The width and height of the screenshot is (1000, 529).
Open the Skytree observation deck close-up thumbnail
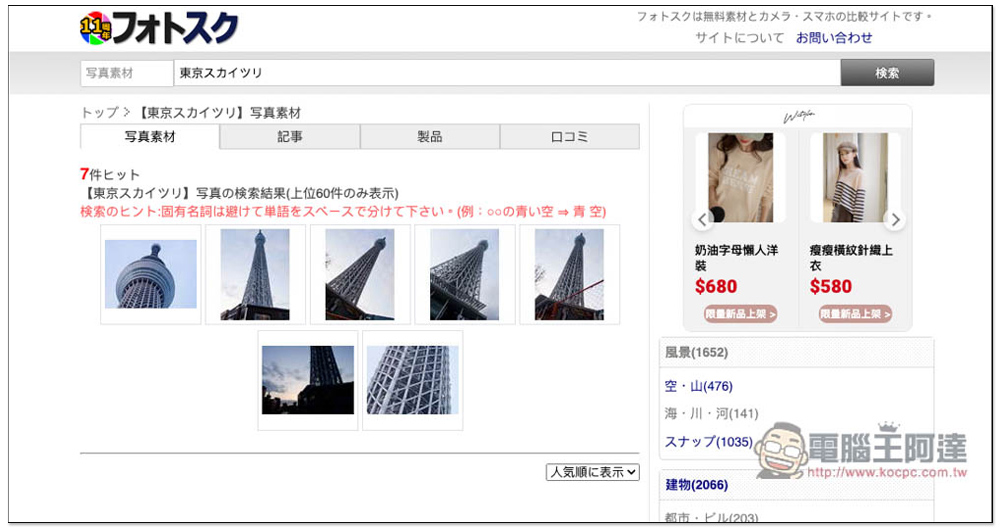(x=151, y=274)
